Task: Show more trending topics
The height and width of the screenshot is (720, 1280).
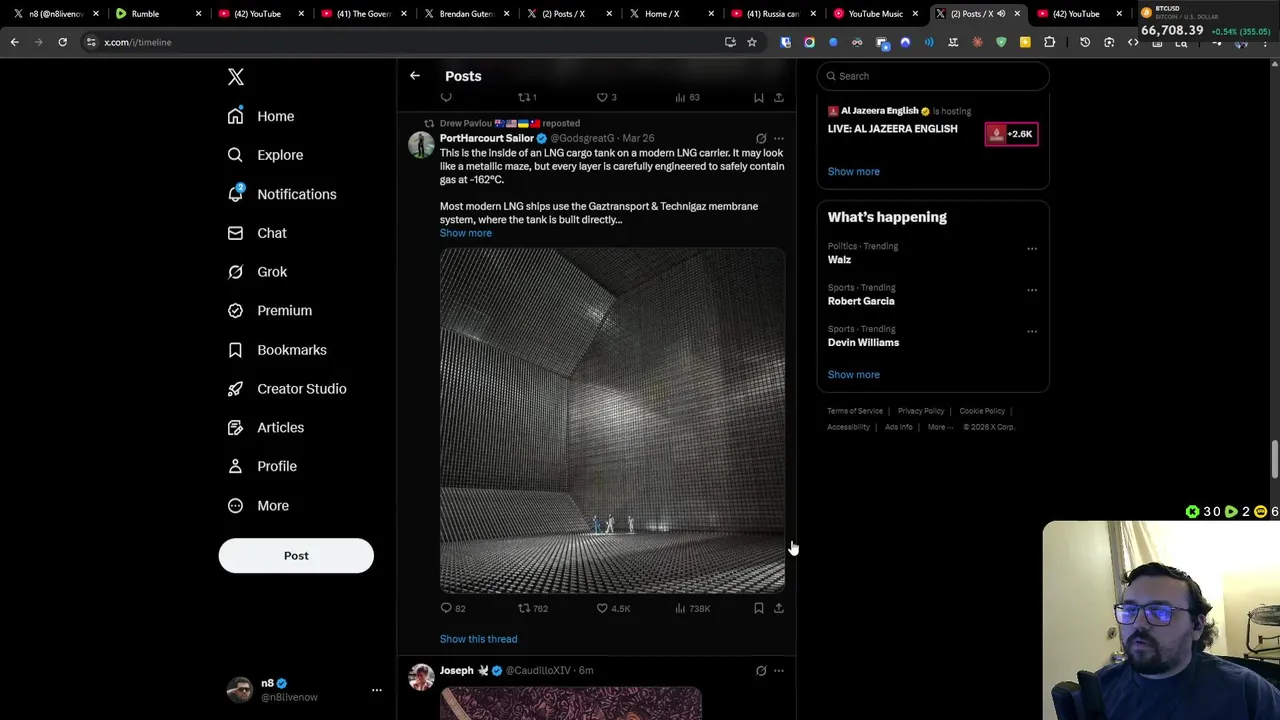Action: (854, 375)
